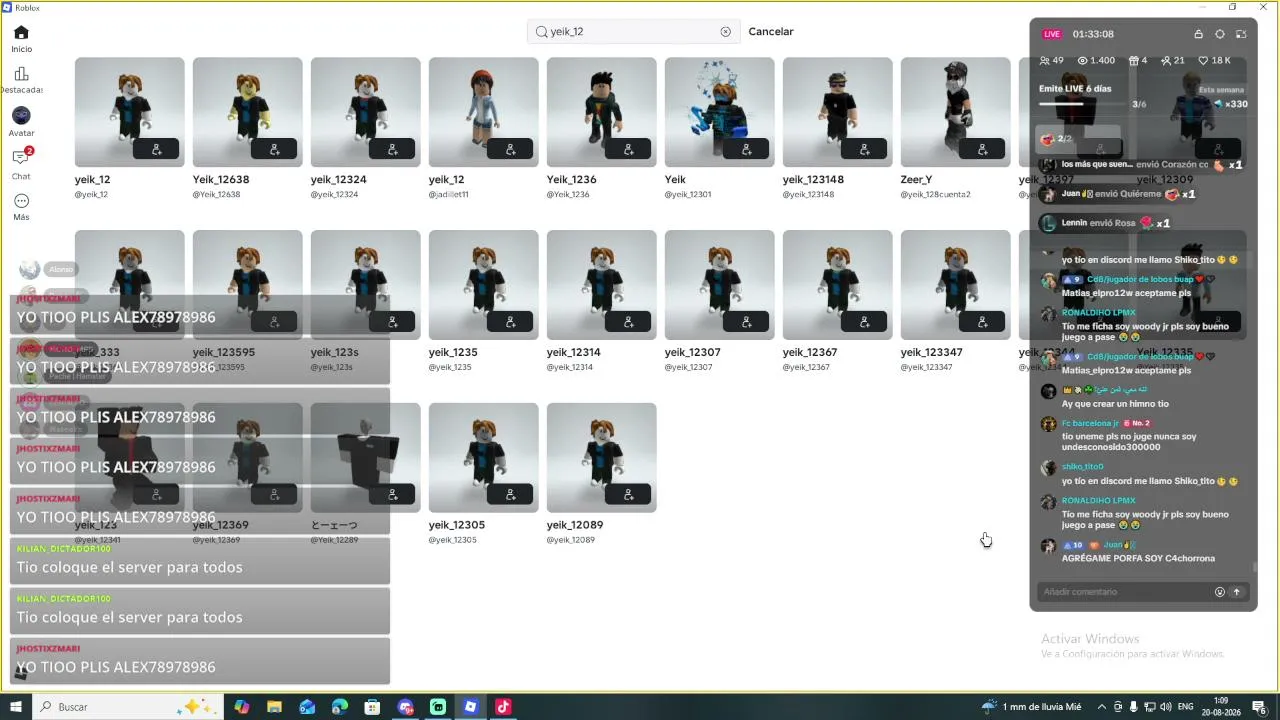
Task: Open the emoji picker in the comment box
Action: (x=1219, y=592)
